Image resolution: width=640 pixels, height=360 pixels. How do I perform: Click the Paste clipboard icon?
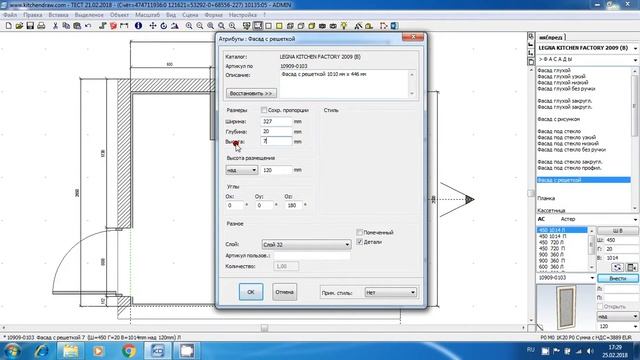(x=77, y=26)
